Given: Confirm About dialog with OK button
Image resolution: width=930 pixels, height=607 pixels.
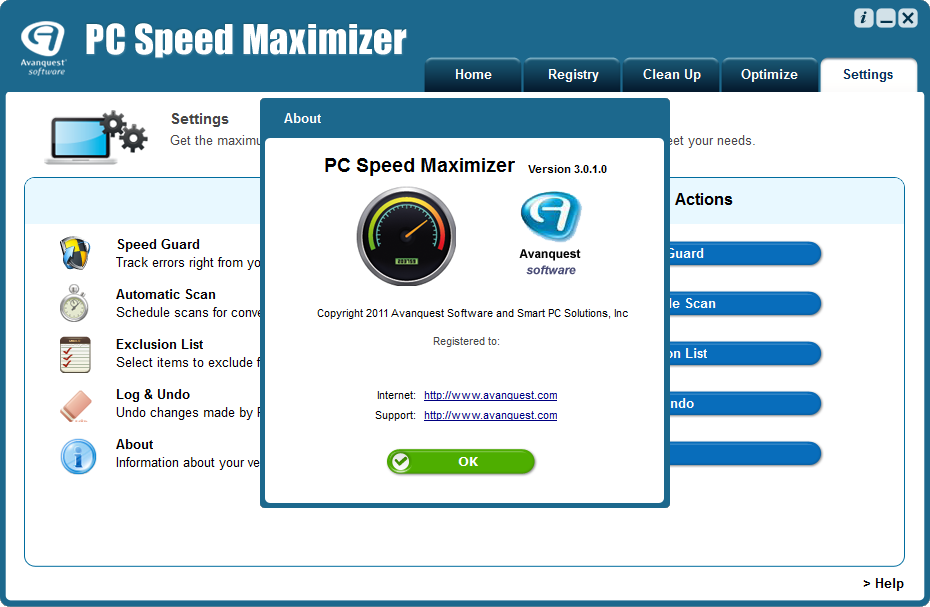Looking at the screenshot, I should [x=461, y=462].
